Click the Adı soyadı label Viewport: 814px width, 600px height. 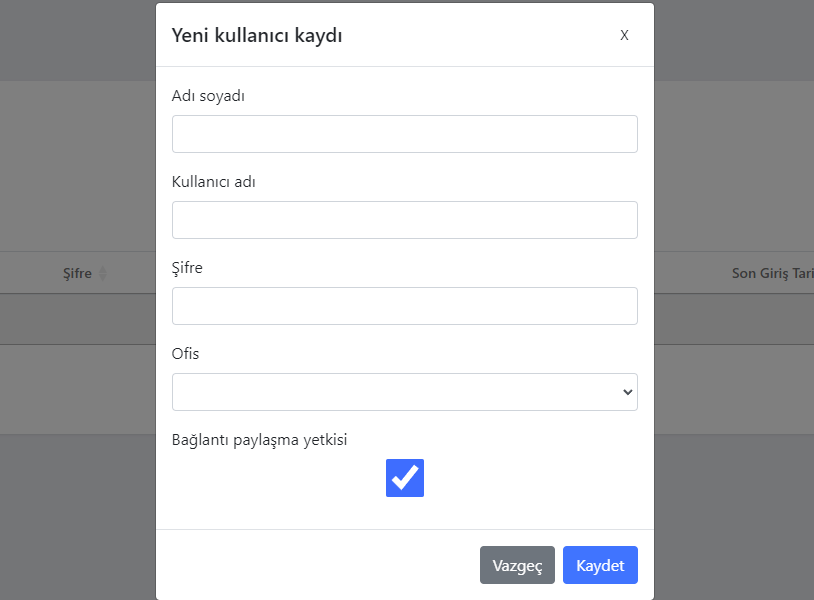click(208, 96)
